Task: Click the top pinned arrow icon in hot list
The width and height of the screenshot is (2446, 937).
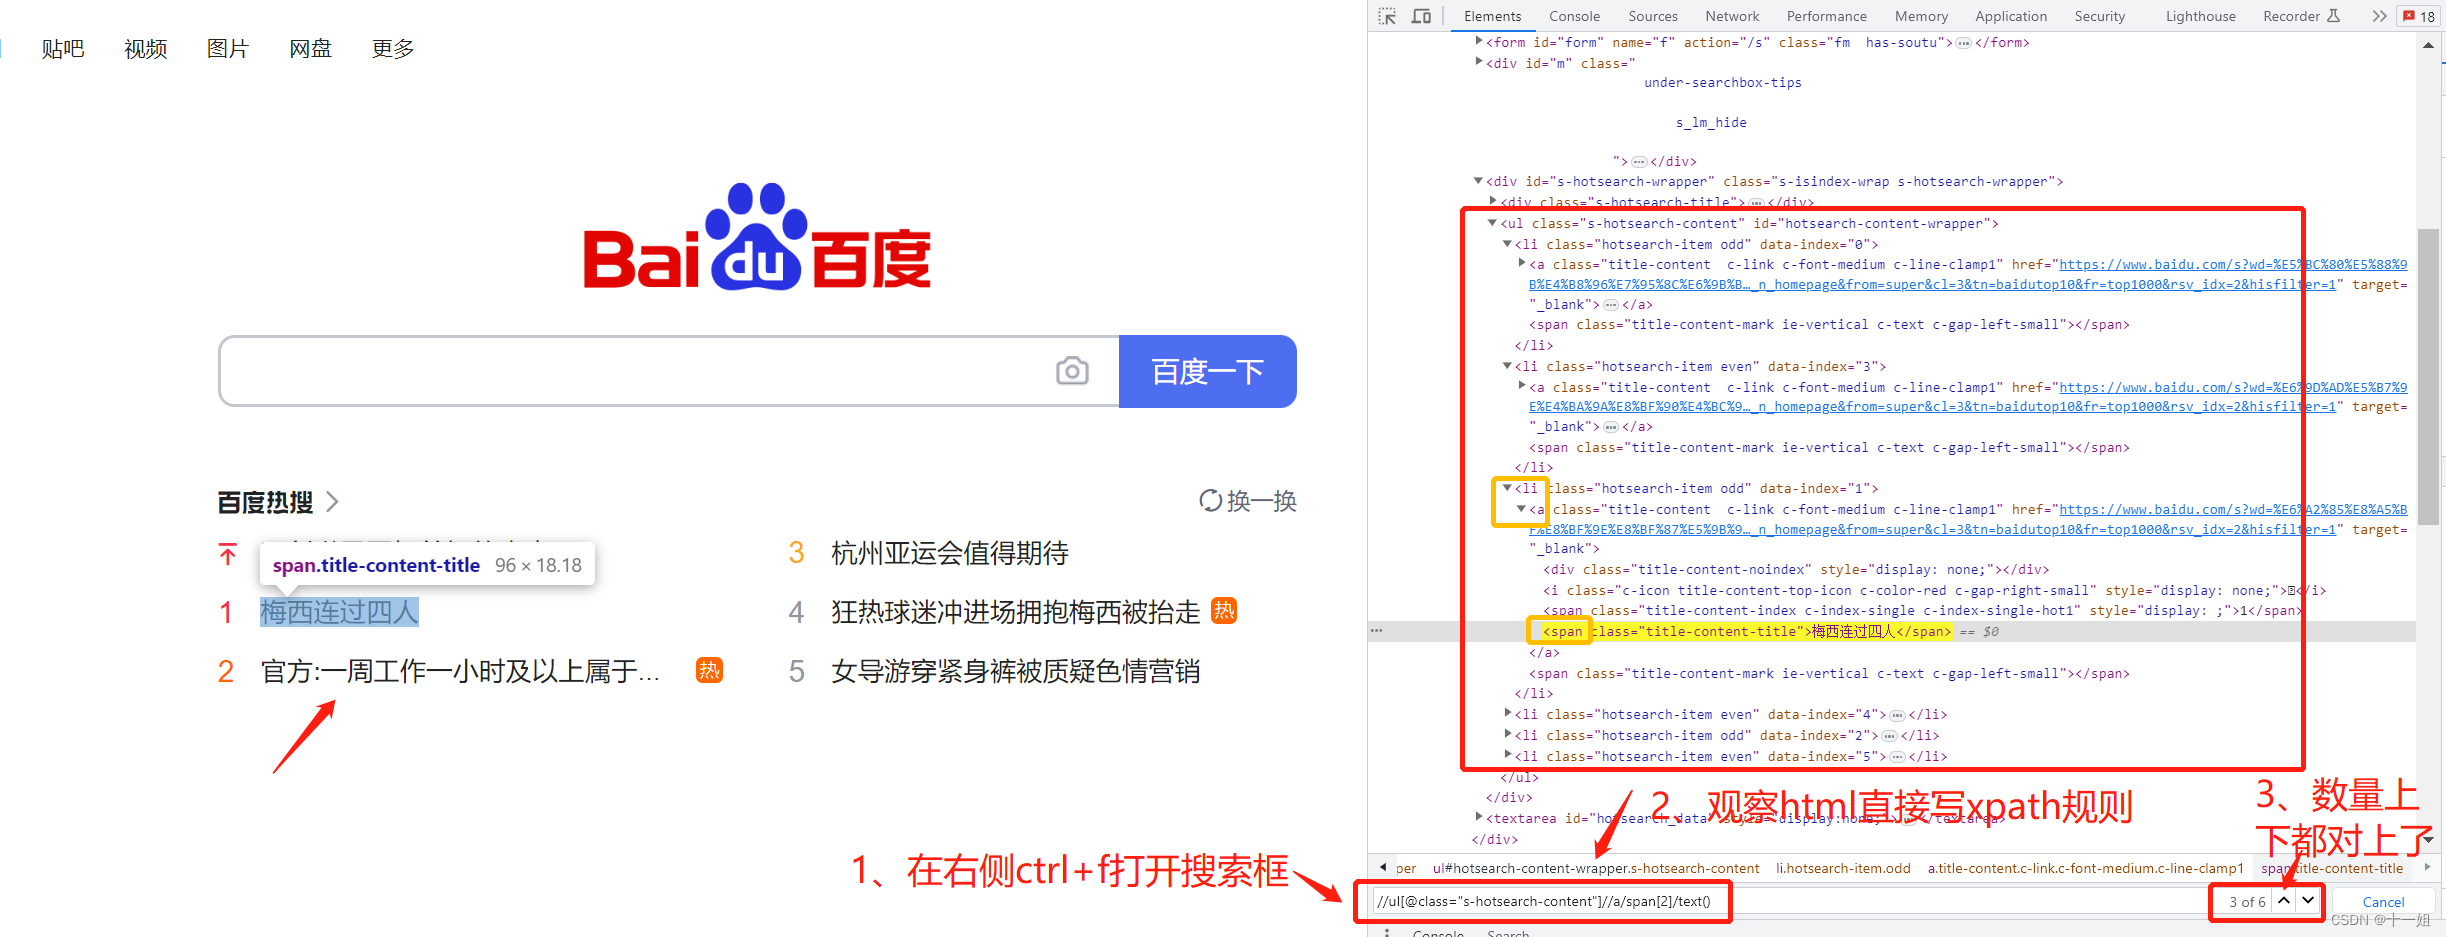Action: [x=228, y=554]
